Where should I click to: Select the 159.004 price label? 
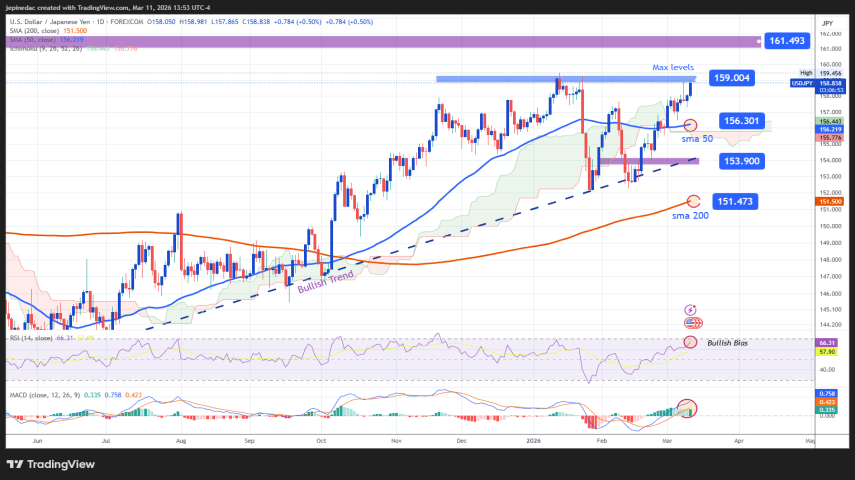coord(730,77)
